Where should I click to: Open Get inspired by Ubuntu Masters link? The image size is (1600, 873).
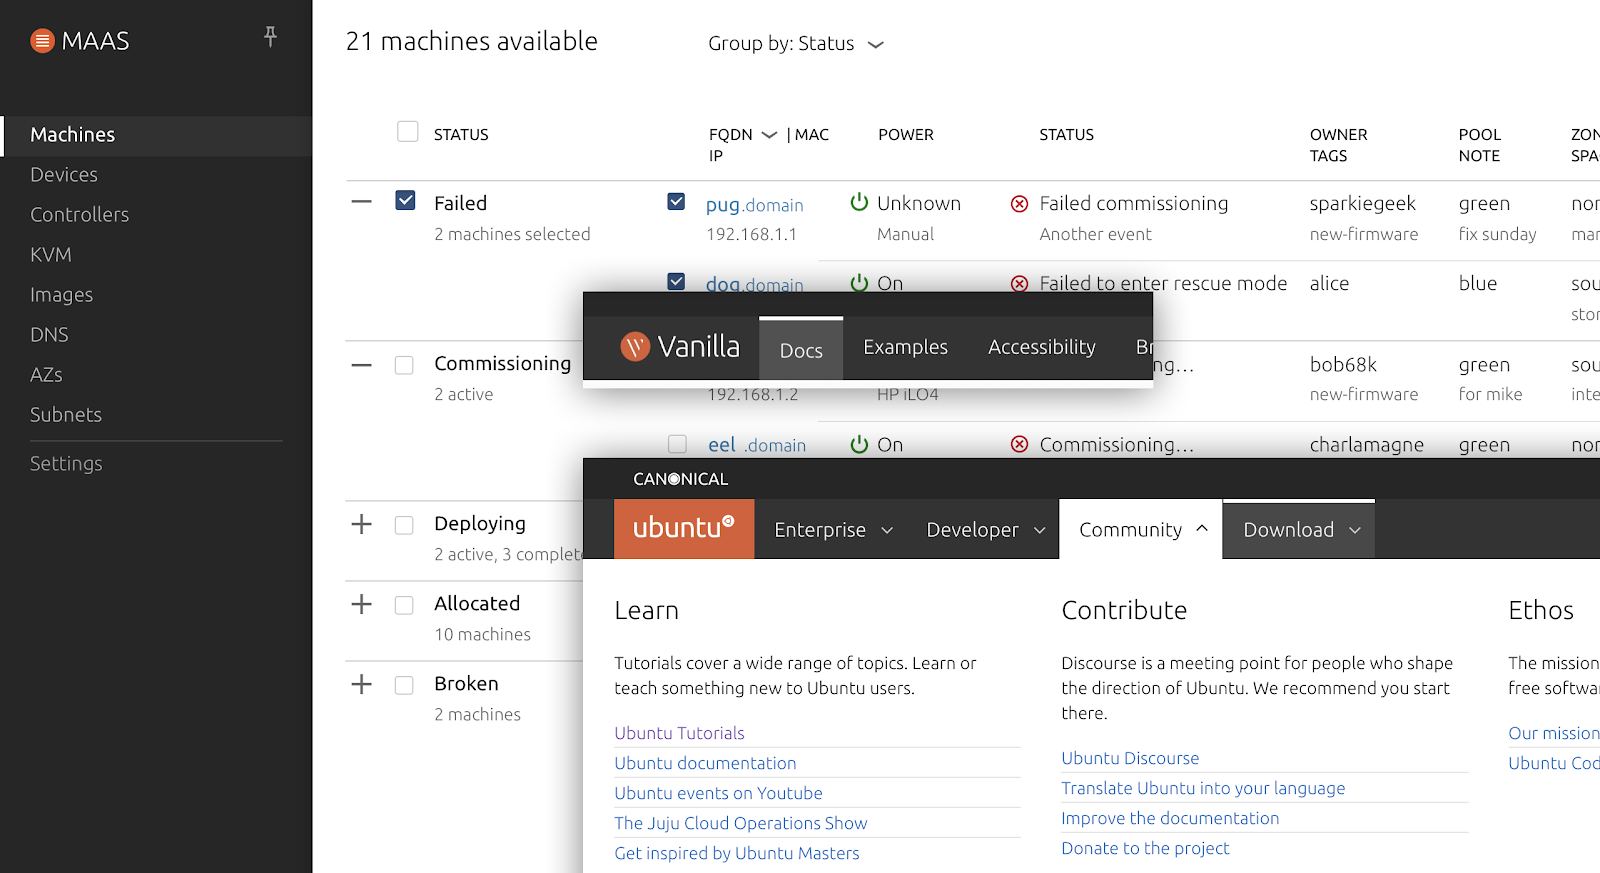point(736,853)
